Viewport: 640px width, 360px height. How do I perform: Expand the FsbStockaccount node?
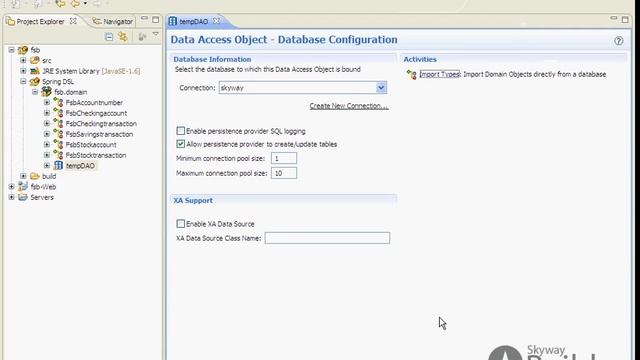point(47,144)
